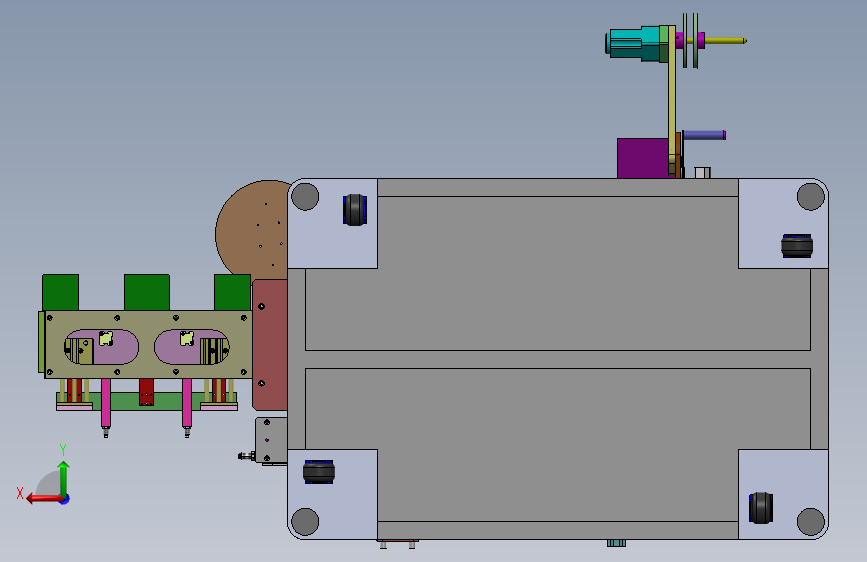Select the blue-violet horizontal pin above the frame
The height and width of the screenshot is (562, 867).
click(704, 135)
